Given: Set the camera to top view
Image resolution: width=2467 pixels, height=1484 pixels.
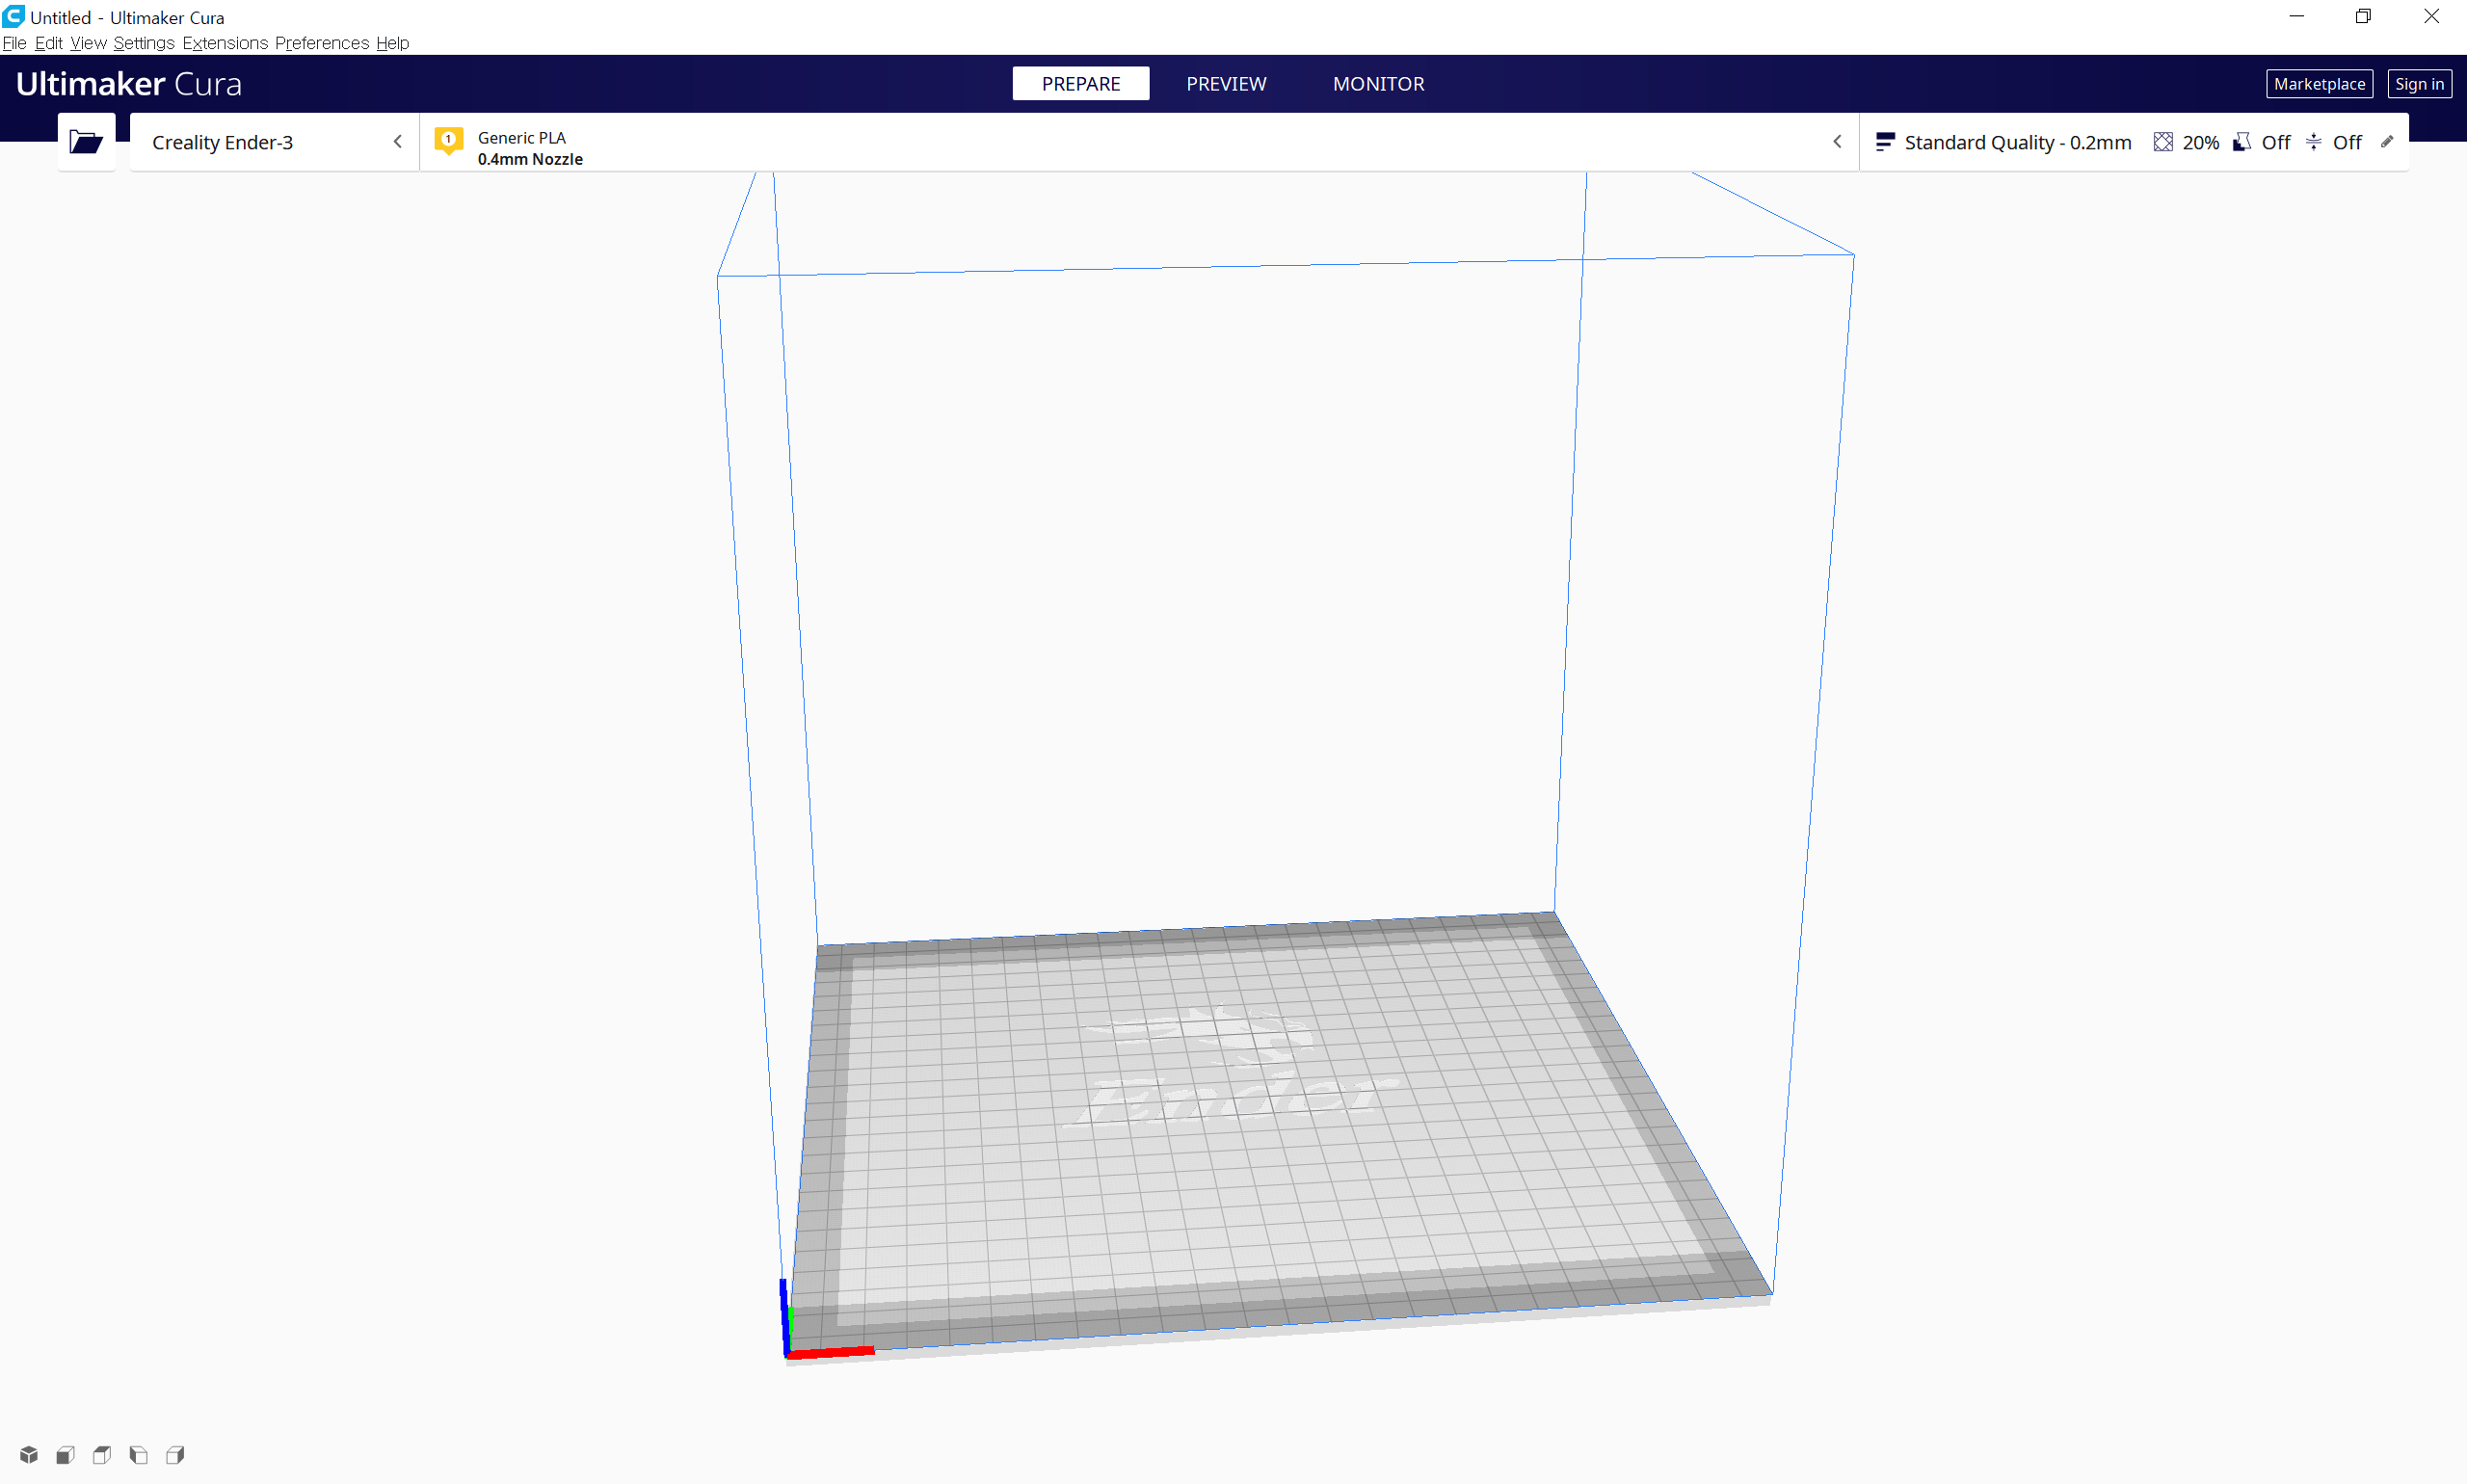Looking at the screenshot, I should (102, 1454).
